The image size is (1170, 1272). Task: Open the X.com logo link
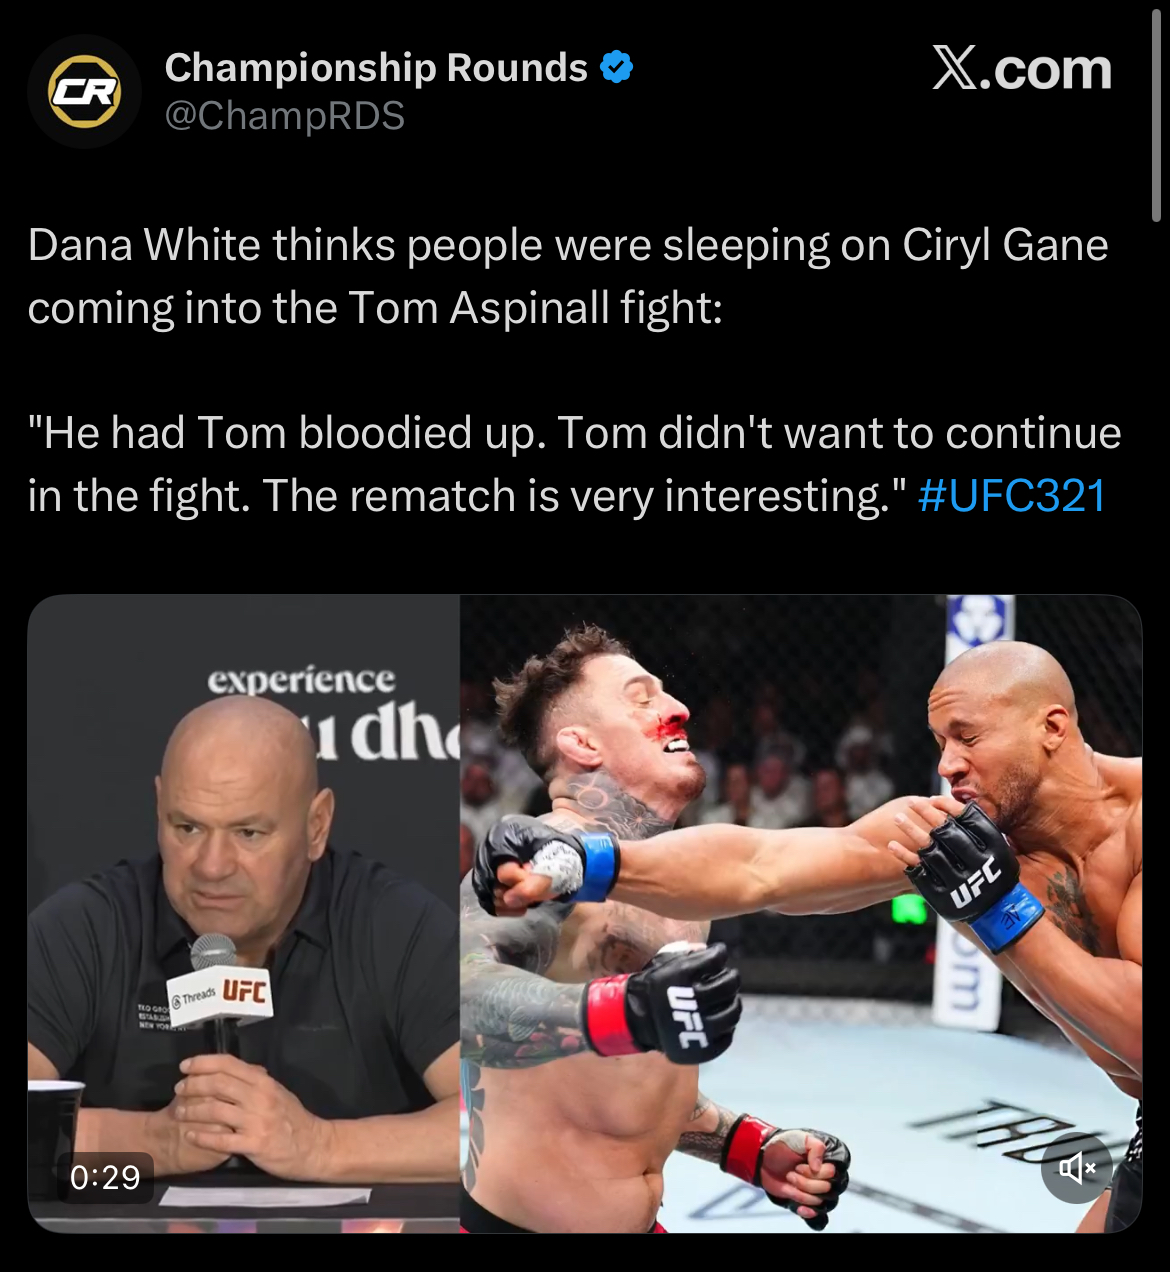[1022, 69]
